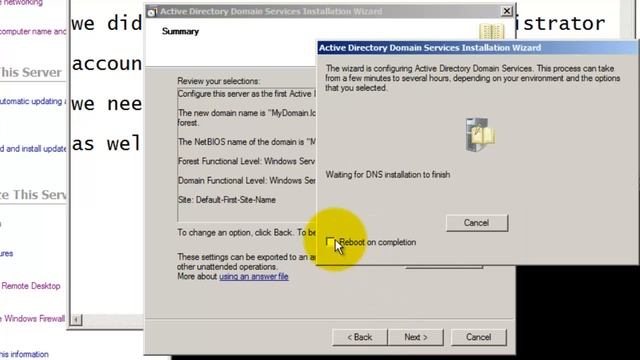The image size is (640, 360).
Task: Select the 'Domain Functional Level' line
Action: click(247, 180)
